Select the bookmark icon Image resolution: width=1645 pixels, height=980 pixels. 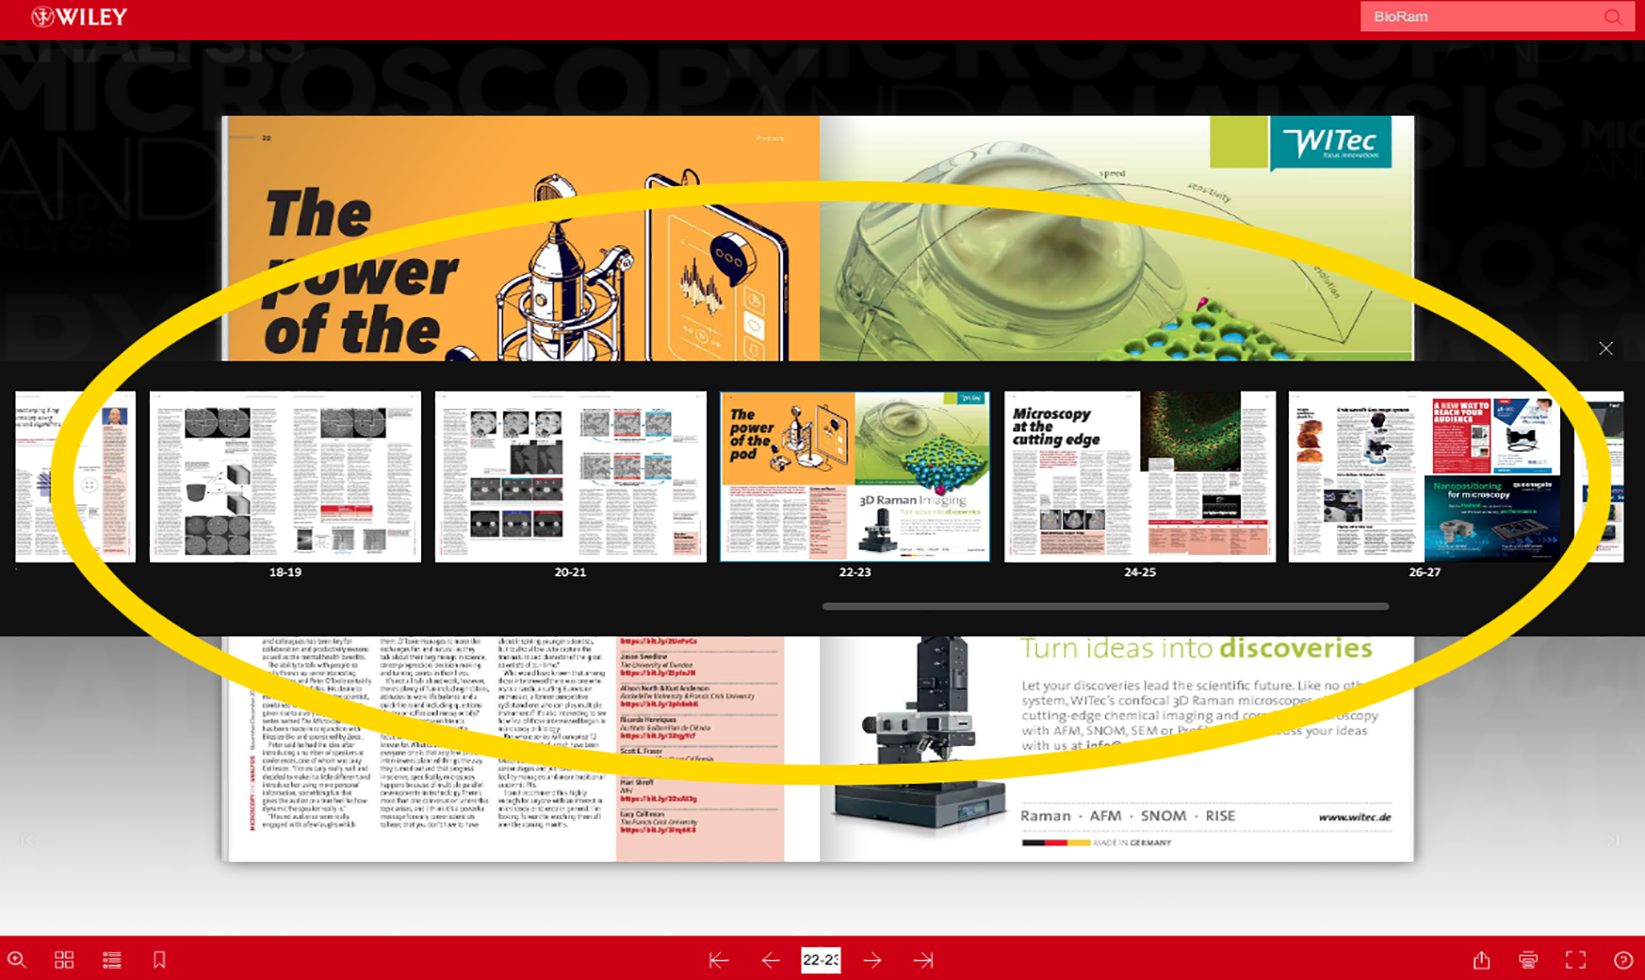[158, 960]
